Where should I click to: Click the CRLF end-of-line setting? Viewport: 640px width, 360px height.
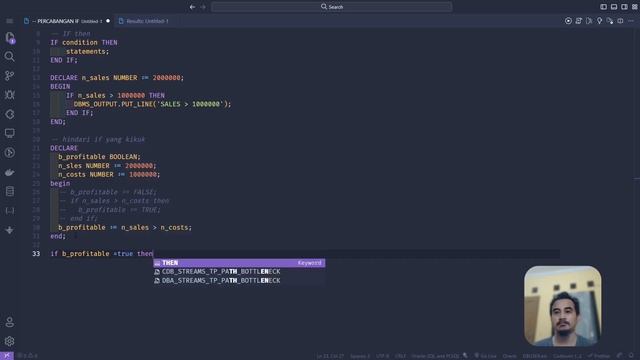(400, 356)
